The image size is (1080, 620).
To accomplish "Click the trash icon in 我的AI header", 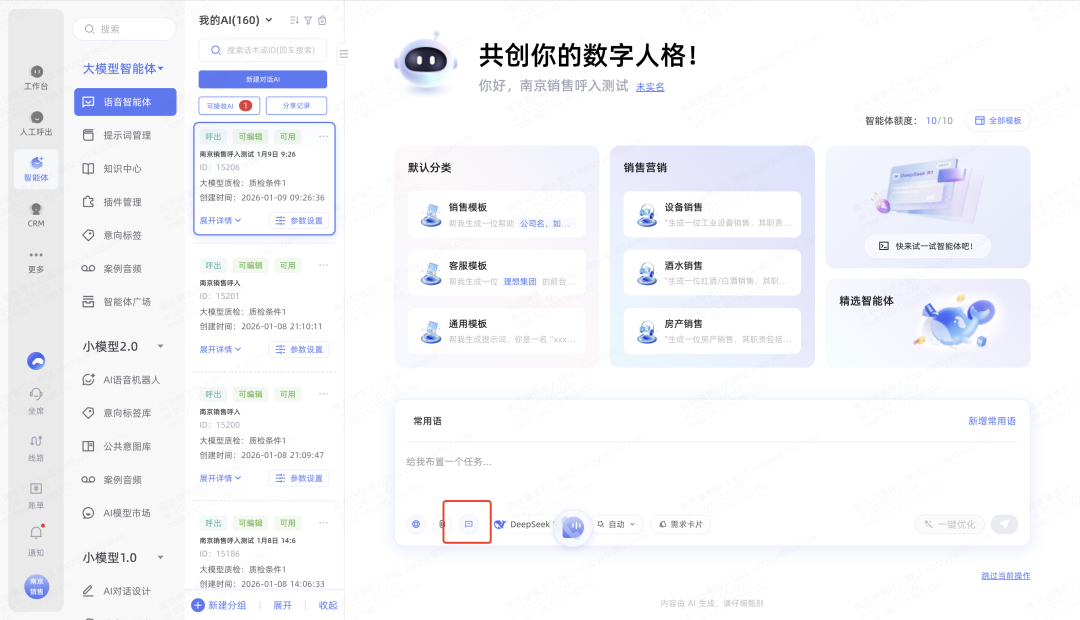I will point(322,20).
